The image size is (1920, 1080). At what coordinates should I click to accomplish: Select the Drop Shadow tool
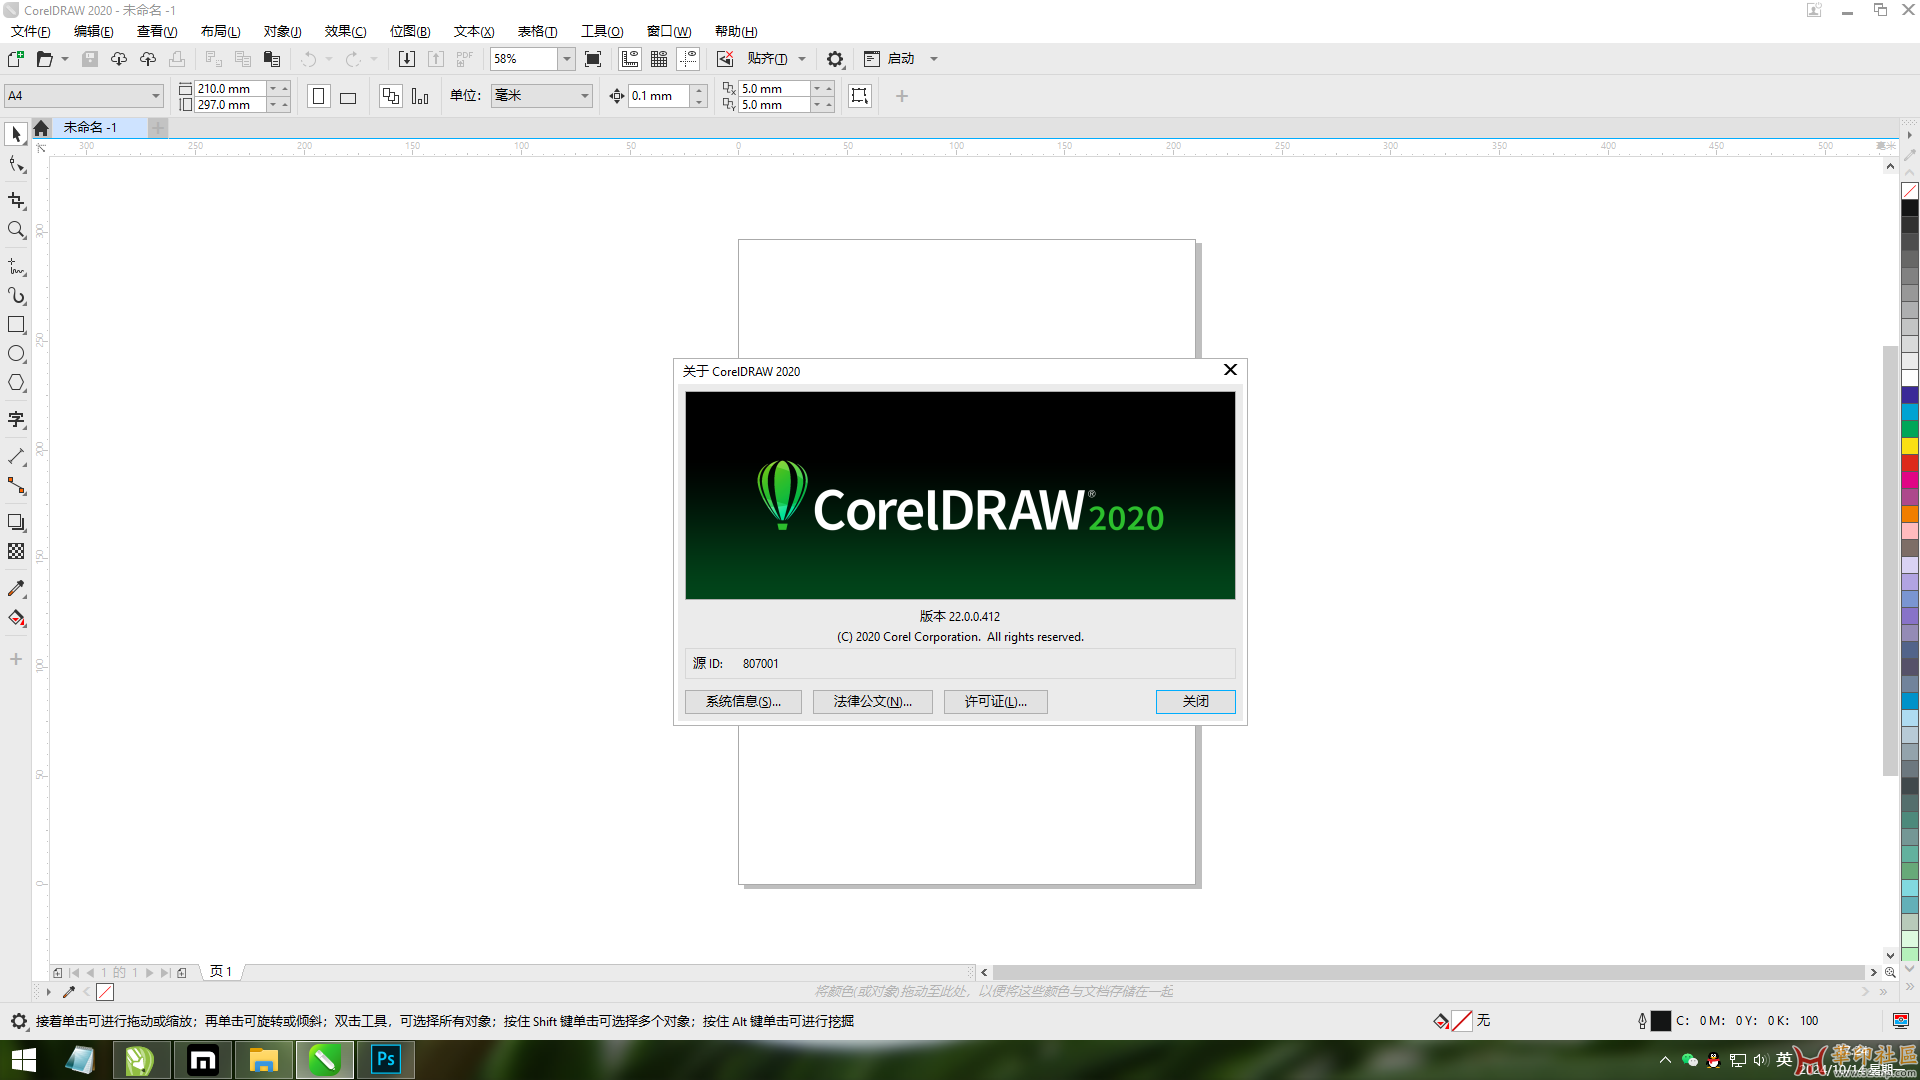pos(16,522)
